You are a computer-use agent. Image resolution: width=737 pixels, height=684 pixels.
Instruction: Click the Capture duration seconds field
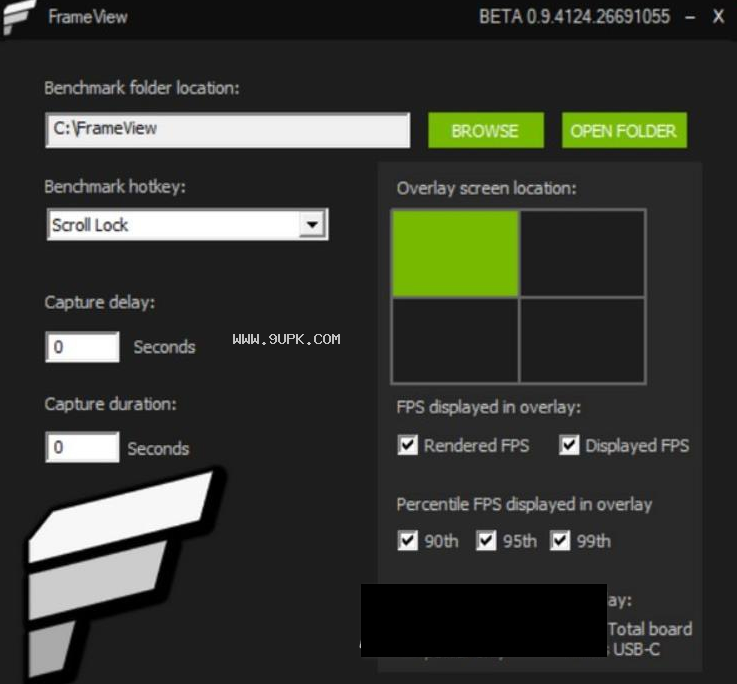point(82,447)
